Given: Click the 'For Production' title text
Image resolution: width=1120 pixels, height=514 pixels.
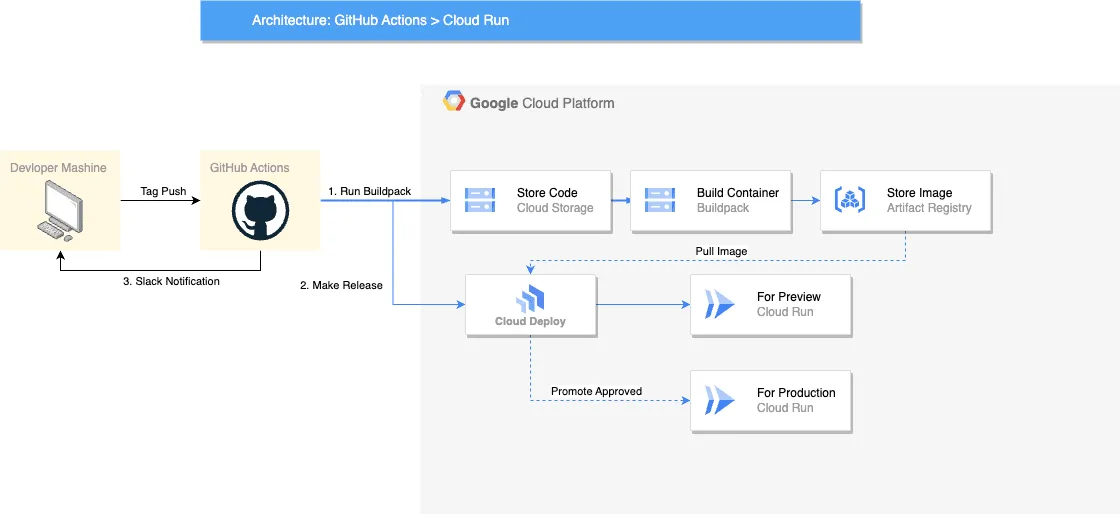Looking at the screenshot, I should [796, 393].
